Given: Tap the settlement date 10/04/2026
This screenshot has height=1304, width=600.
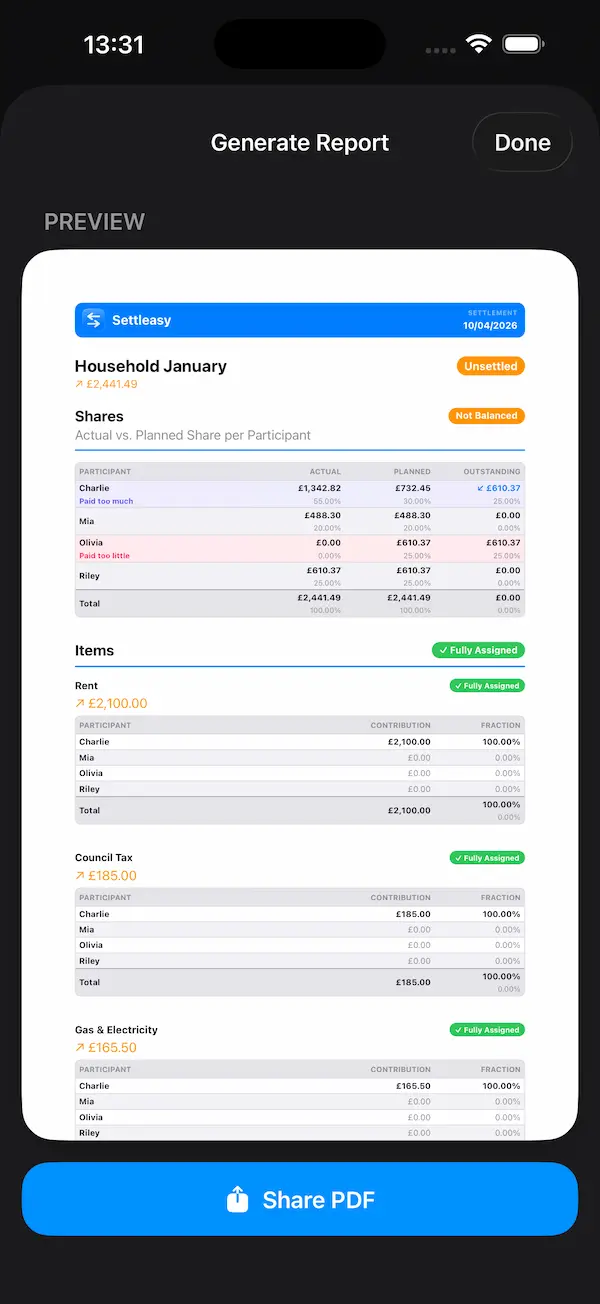Looking at the screenshot, I should (x=490, y=326).
